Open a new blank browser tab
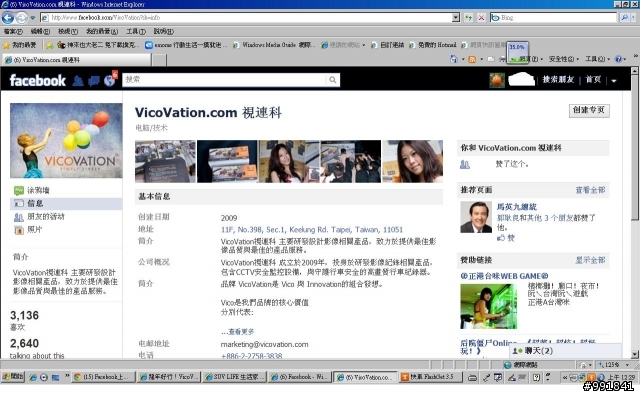 [160, 60]
